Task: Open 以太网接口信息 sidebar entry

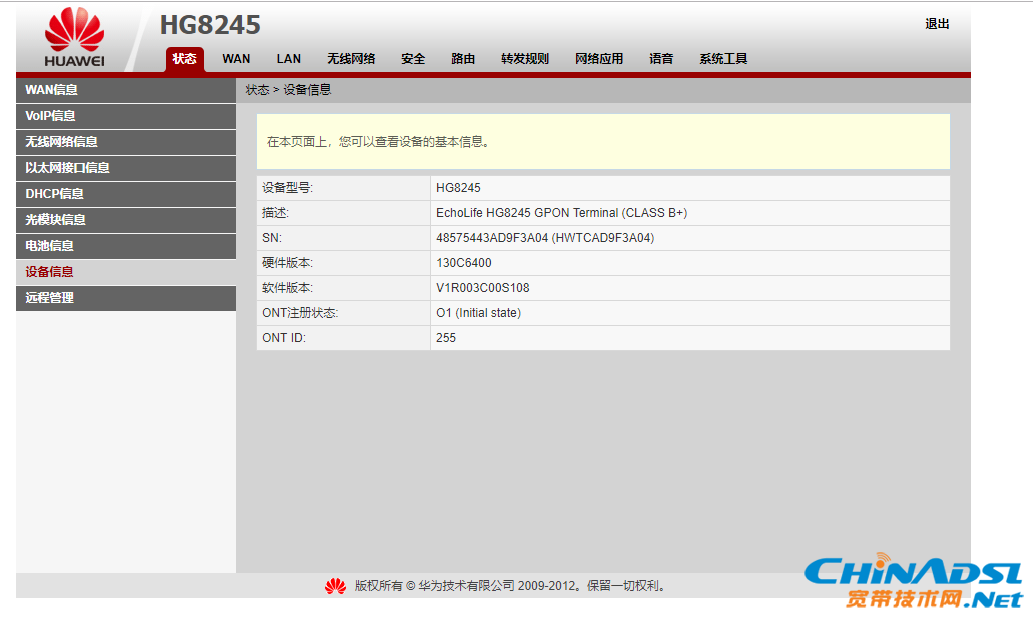Action: click(68, 168)
